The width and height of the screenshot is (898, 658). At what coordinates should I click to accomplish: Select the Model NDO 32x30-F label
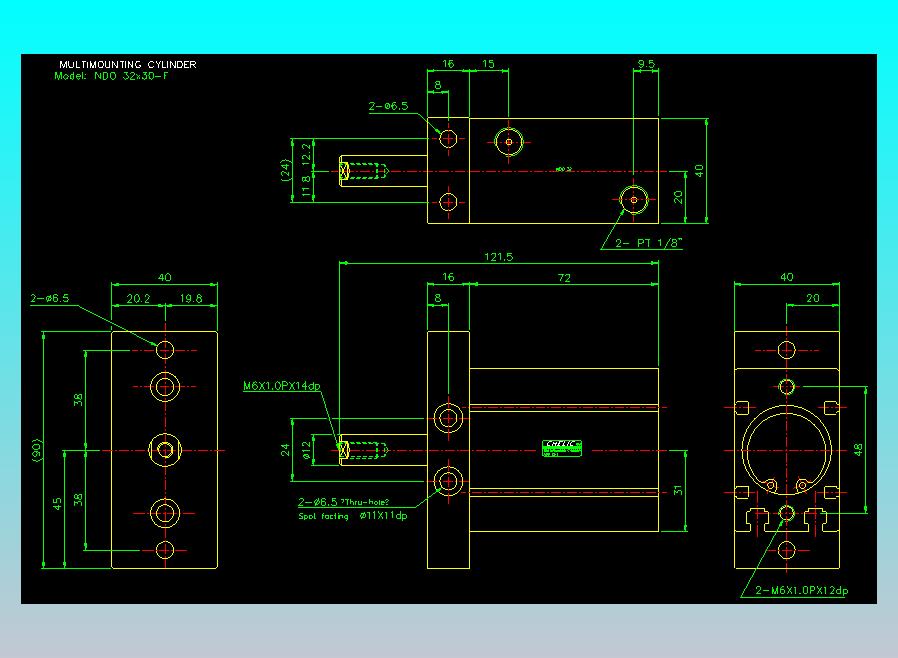point(111,76)
